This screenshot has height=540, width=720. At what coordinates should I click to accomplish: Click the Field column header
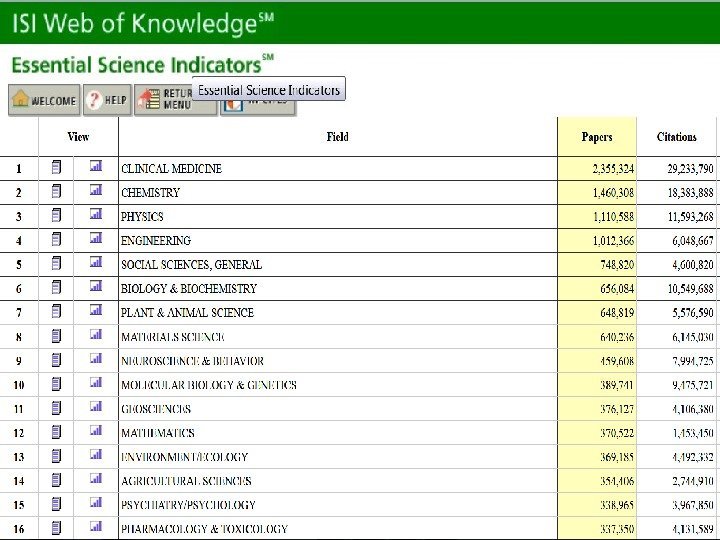click(338, 137)
